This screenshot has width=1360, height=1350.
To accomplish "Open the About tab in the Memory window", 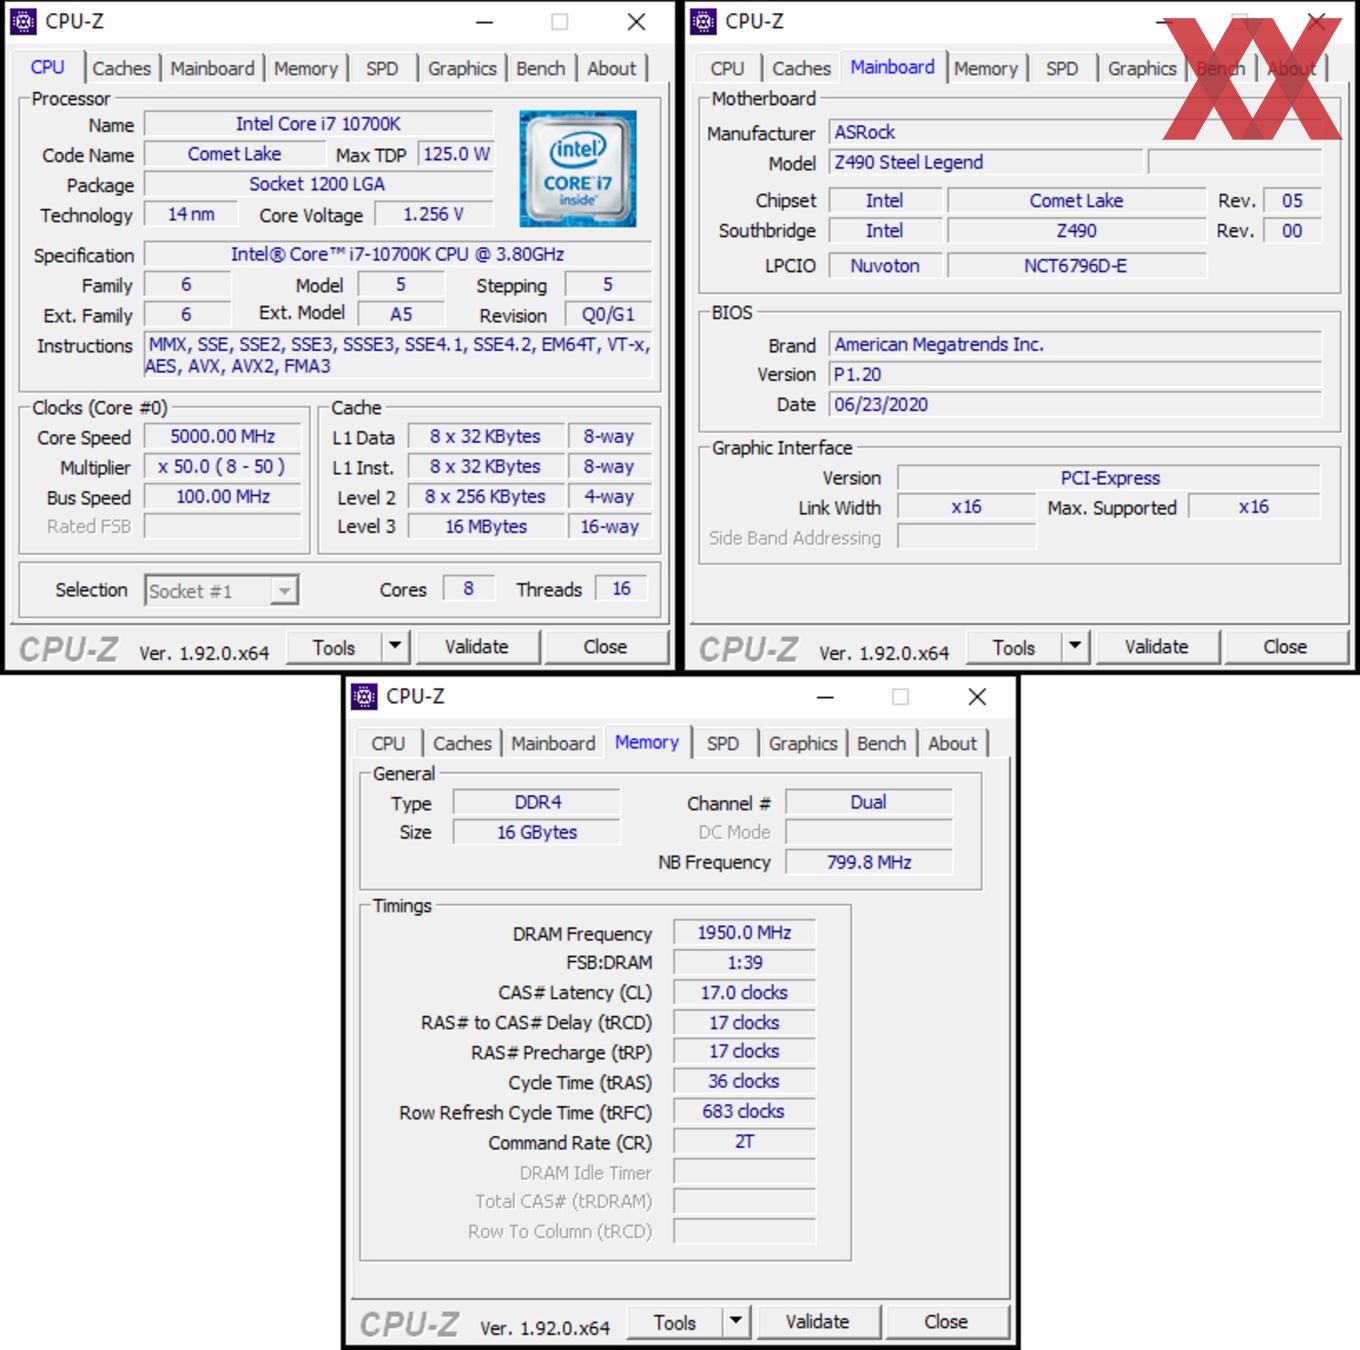I will (x=952, y=743).
